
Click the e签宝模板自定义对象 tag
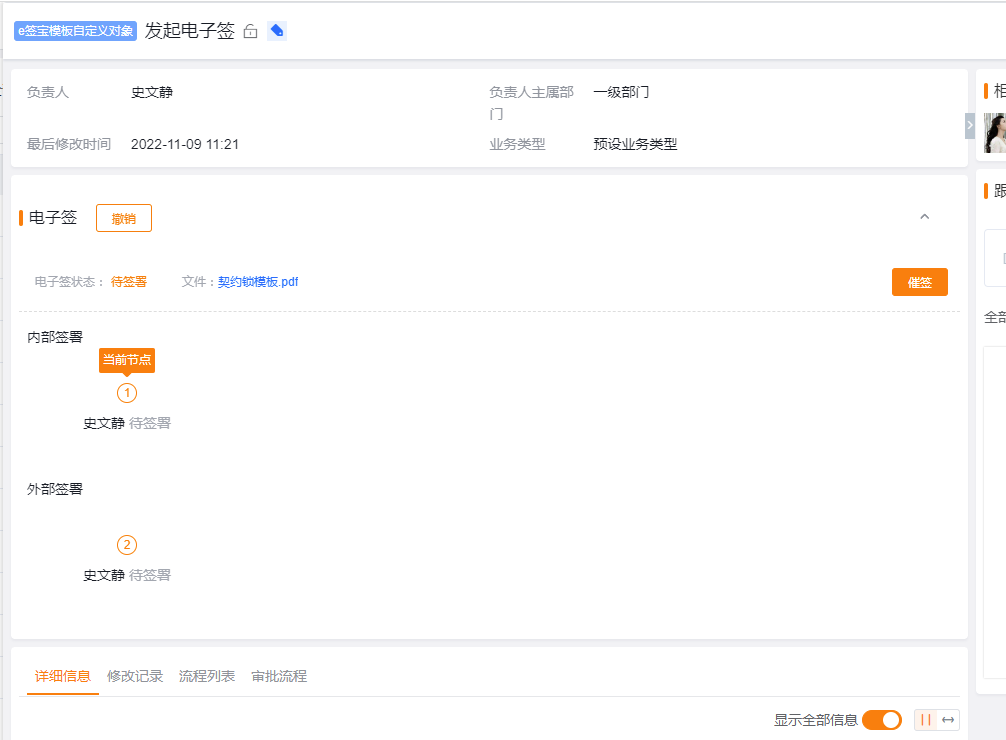76,31
